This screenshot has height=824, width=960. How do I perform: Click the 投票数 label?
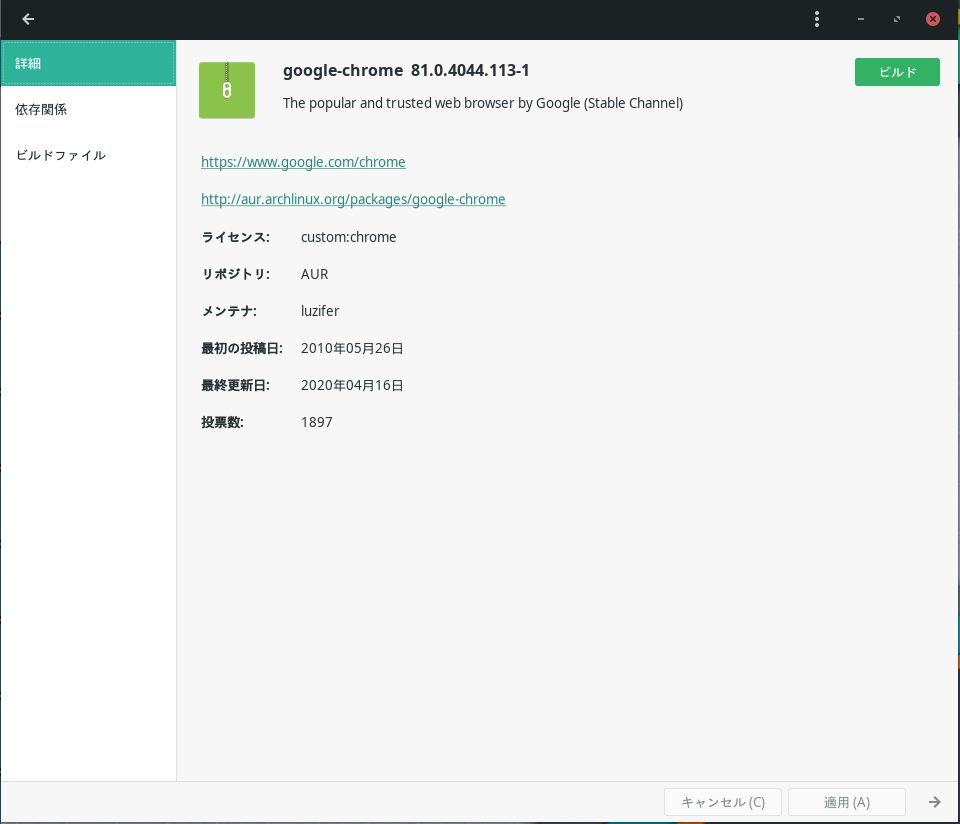coord(222,422)
